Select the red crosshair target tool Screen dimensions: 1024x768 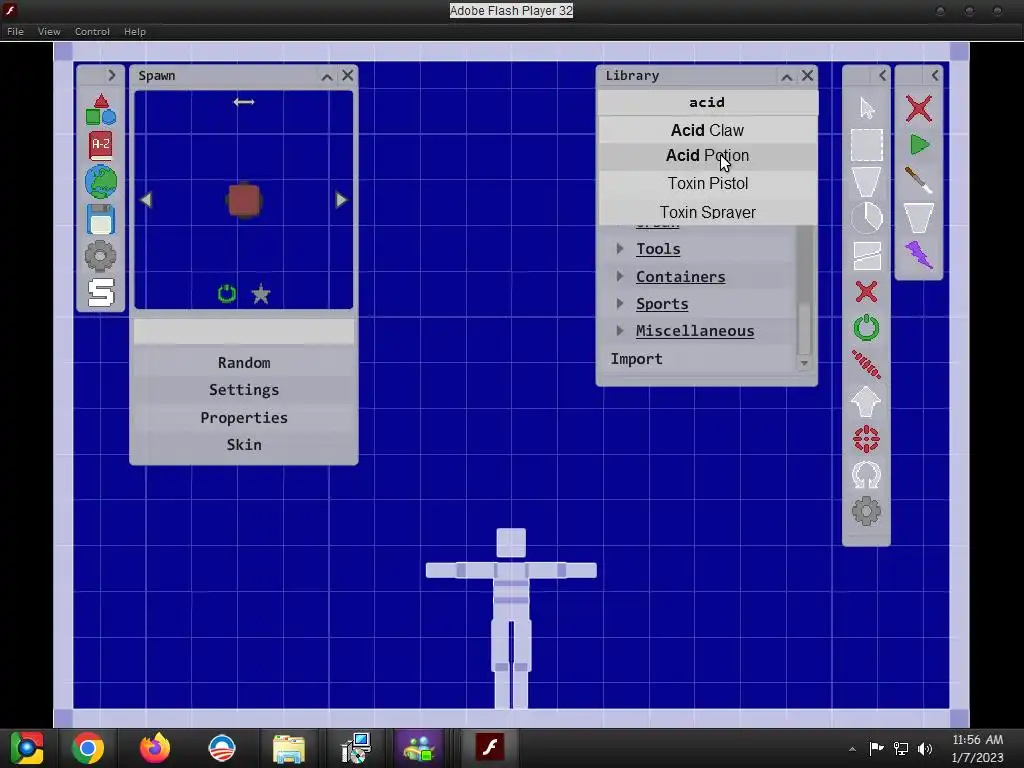click(x=867, y=439)
